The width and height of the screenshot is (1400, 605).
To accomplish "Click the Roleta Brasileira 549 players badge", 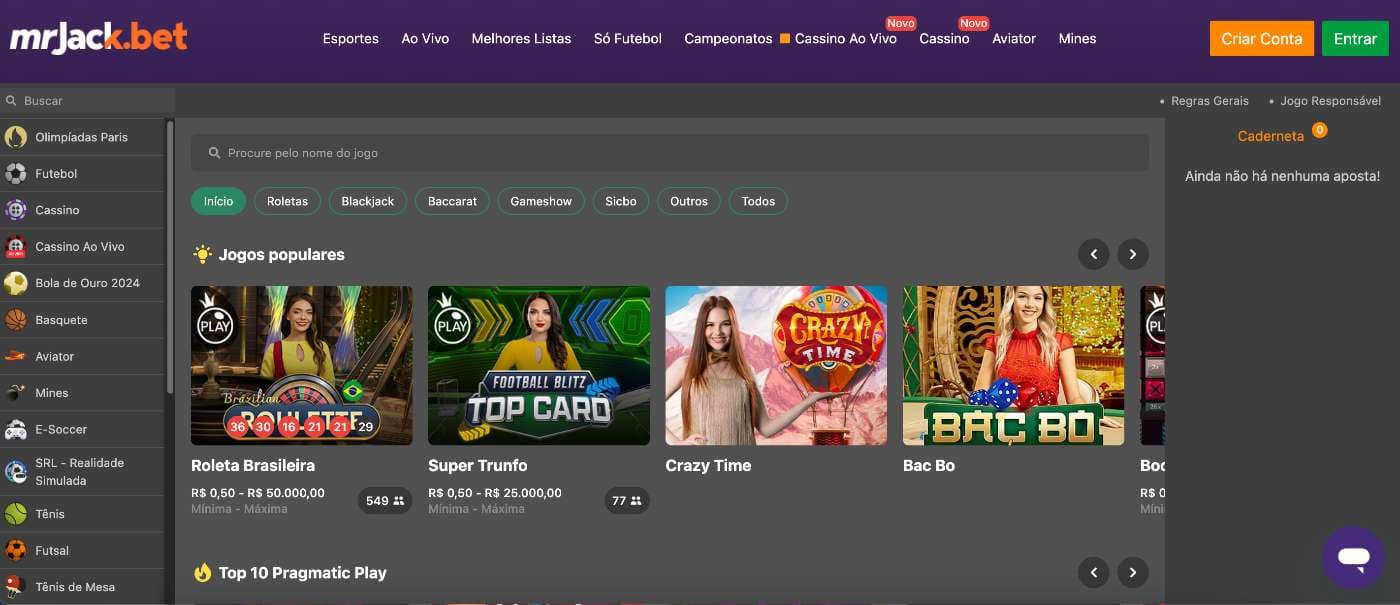I will [x=385, y=501].
